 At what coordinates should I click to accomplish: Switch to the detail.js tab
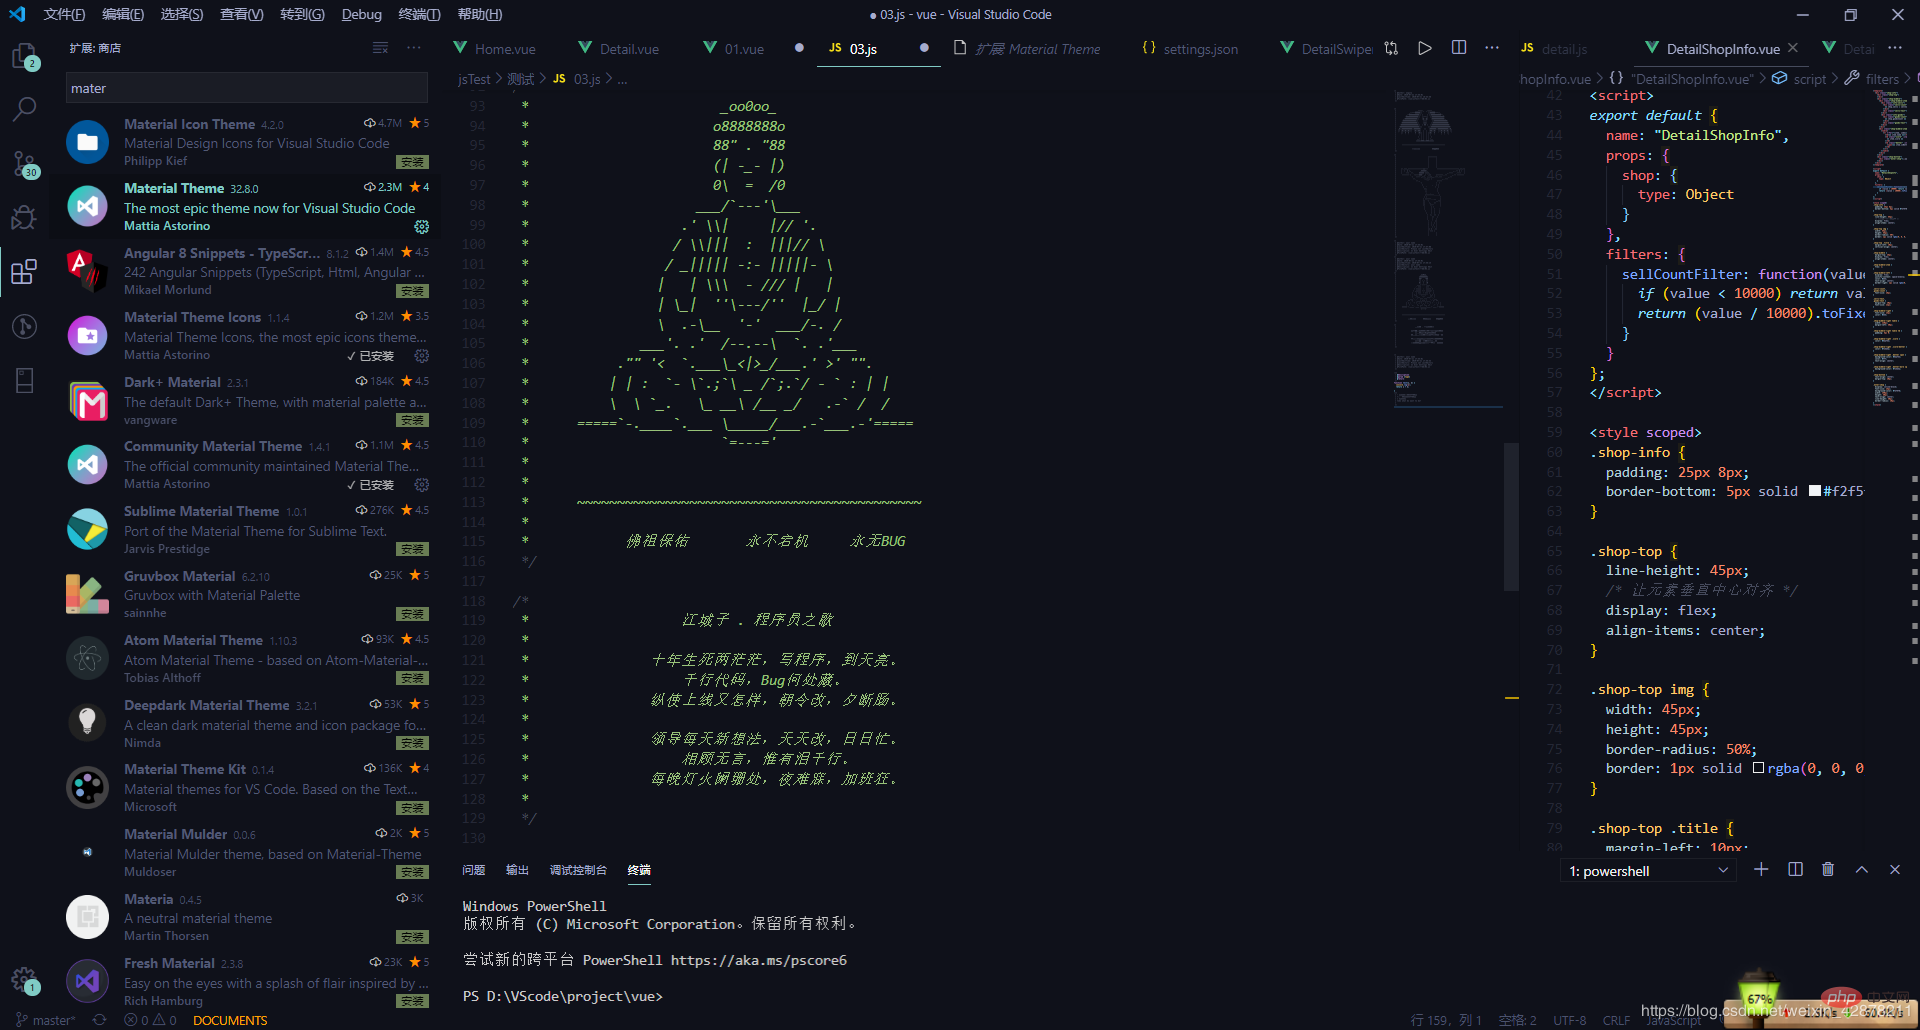[x=1555, y=49]
